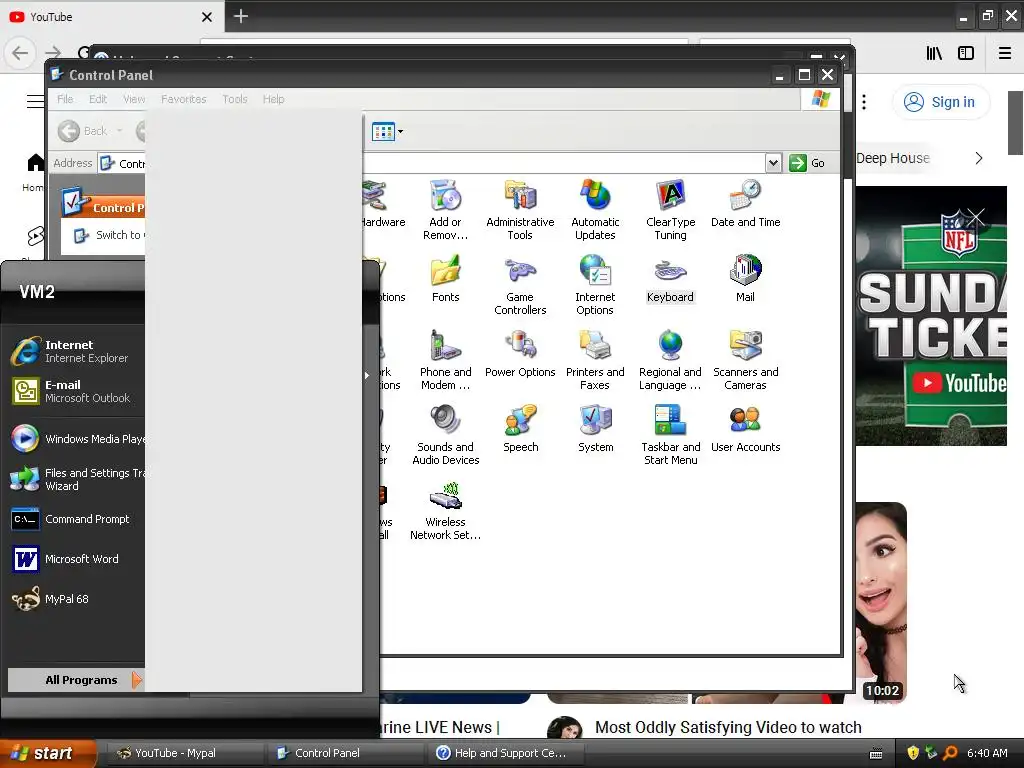
Task: Click the Windows Start button
Action: pos(48,753)
